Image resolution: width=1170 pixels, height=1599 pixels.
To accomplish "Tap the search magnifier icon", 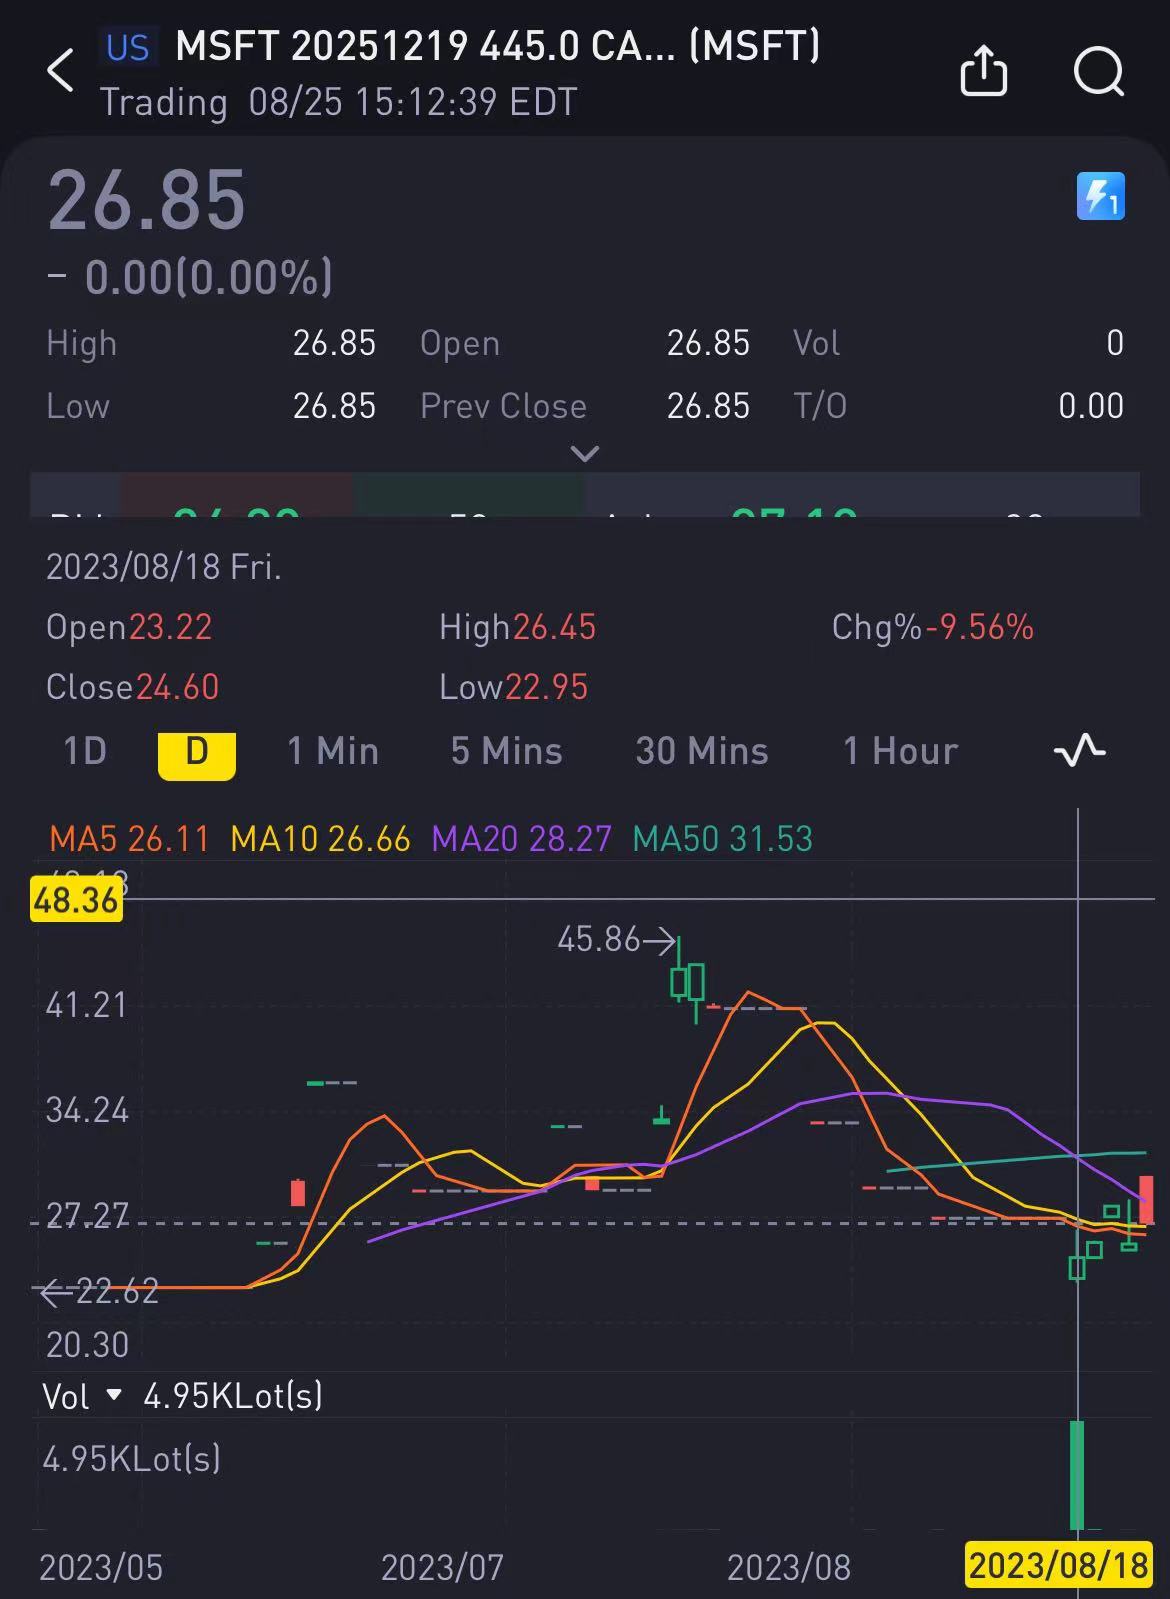I will [x=1099, y=71].
